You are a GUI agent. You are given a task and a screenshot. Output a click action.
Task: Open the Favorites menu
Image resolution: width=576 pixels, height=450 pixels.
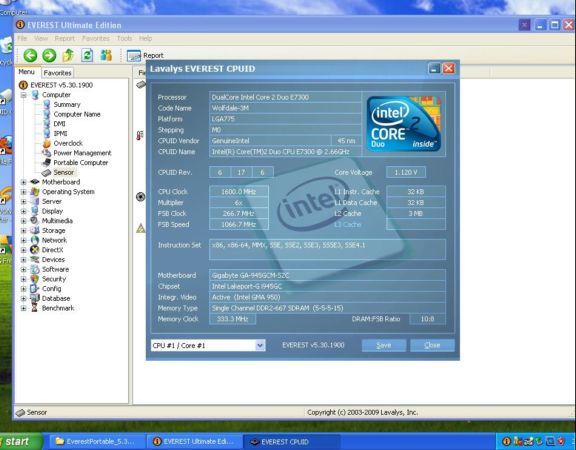point(96,38)
